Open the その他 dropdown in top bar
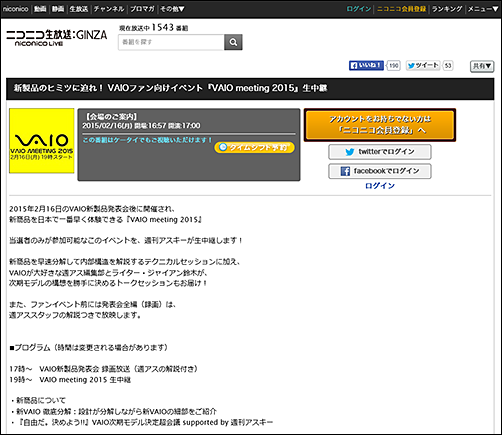The image size is (502, 435). (172, 9)
